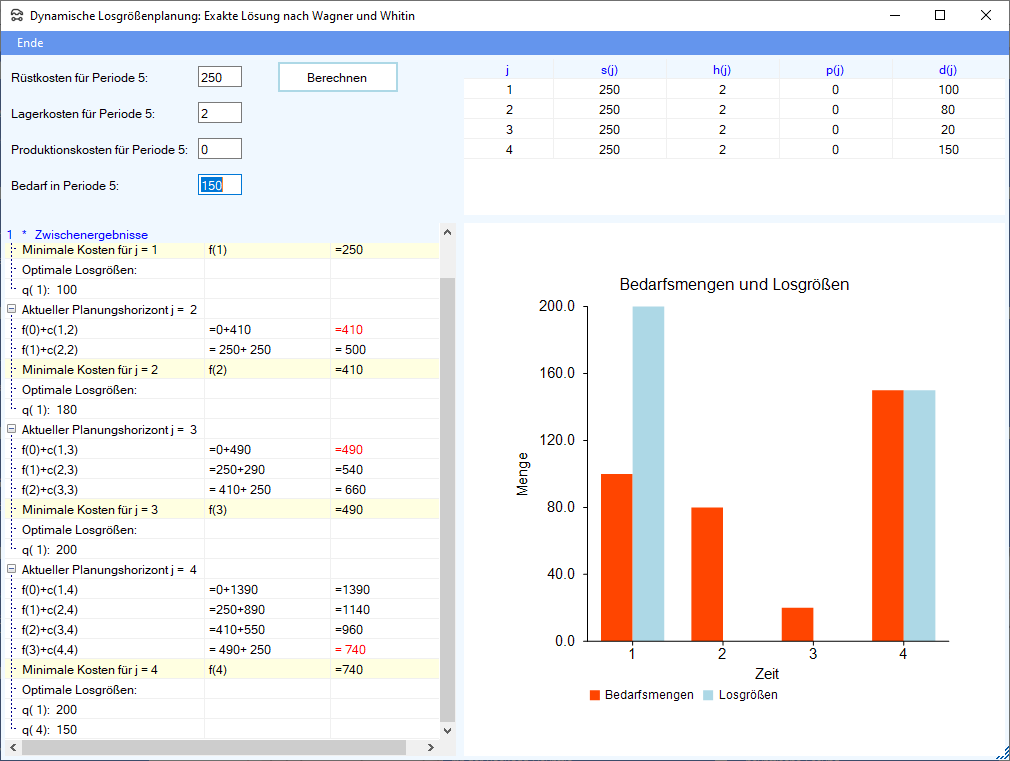Viewport: 1010px width, 761px height.
Task: Click the Rüstkosten für Periode 5 field
Action: click(x=220, y=77)
